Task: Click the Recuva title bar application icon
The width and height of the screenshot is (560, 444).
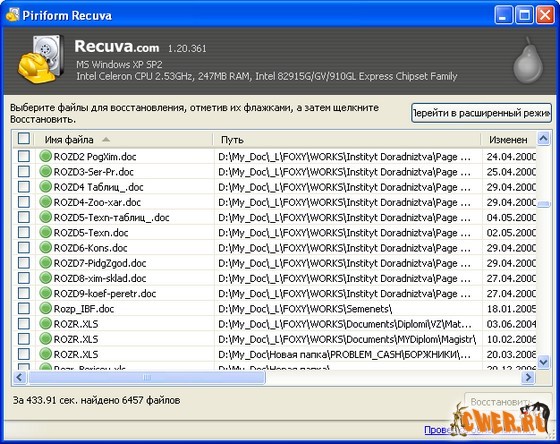Action: point(12,15)
